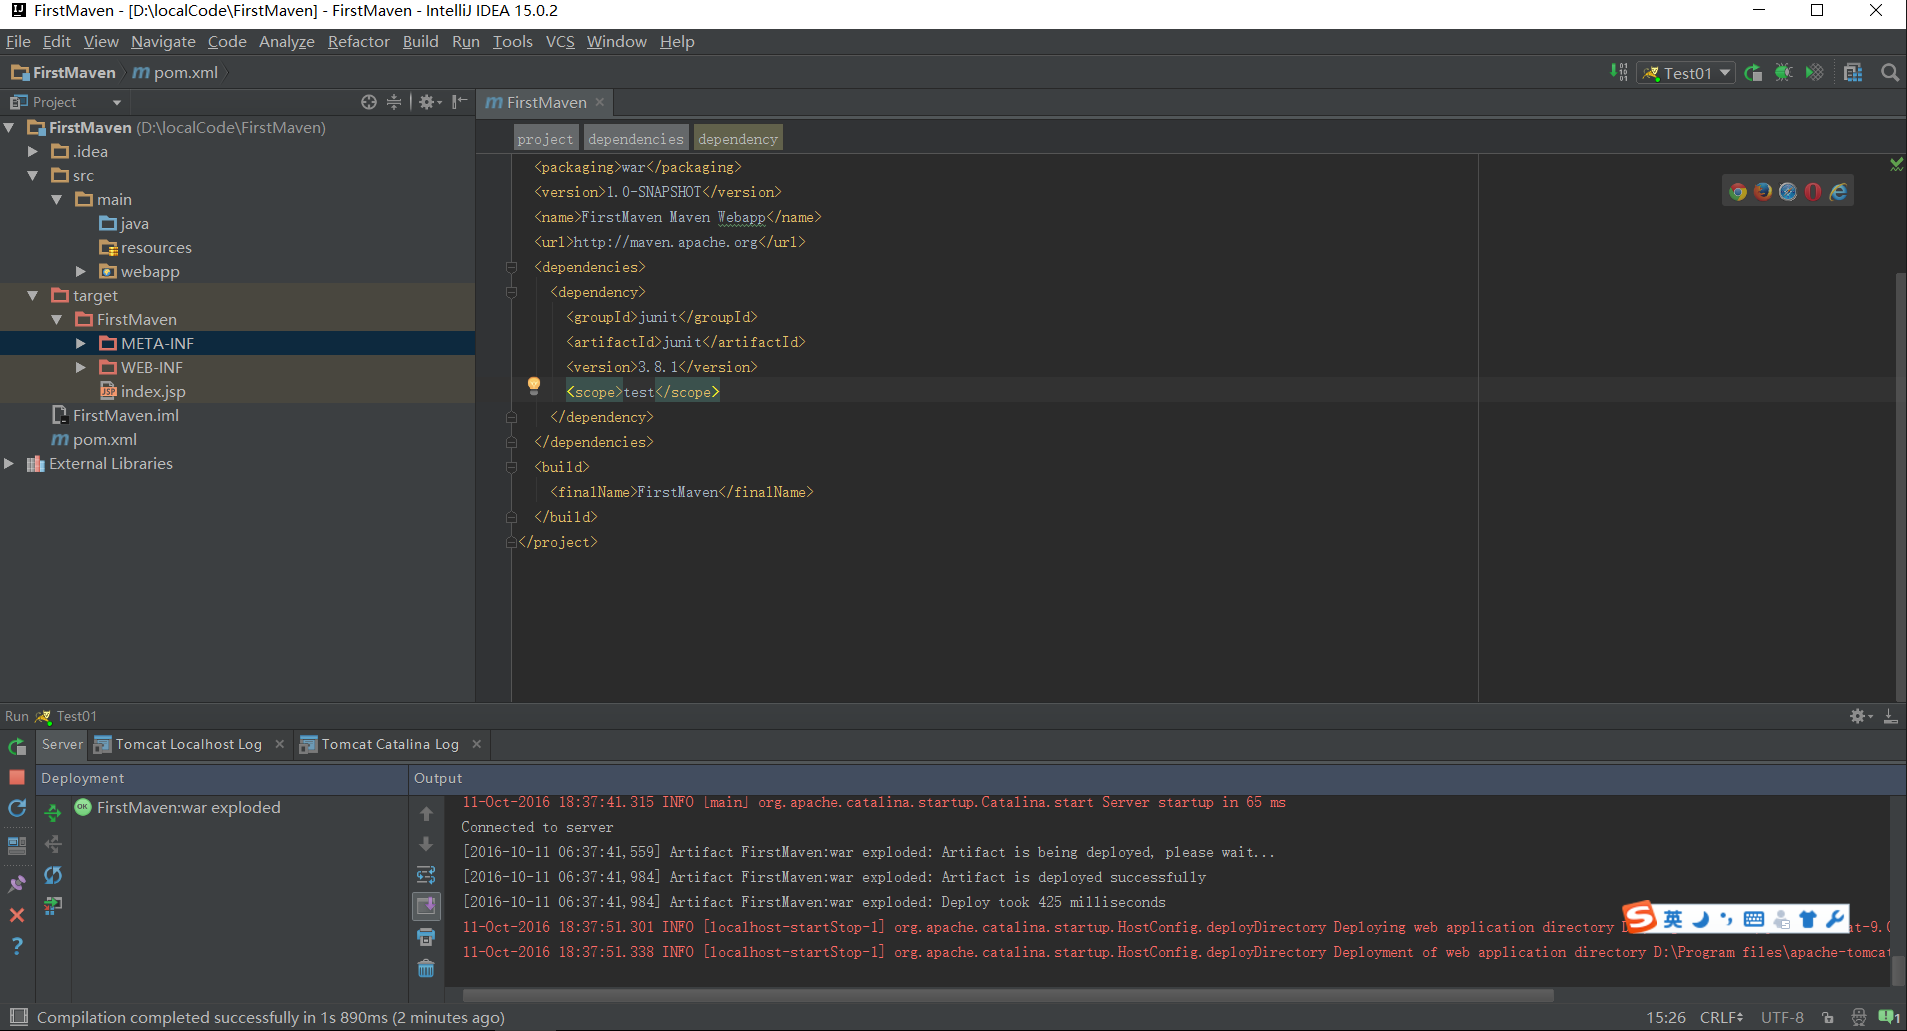Stop the running Tomcat server
This screenshot has width=1907, height=1031.
17,777
